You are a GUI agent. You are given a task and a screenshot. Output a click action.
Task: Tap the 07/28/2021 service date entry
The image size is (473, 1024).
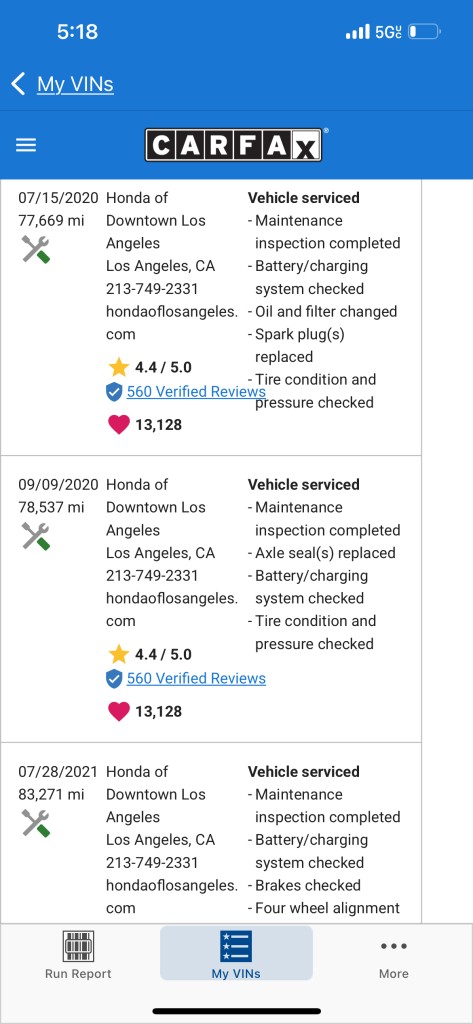pyautogui.click(x=57, y=772)
